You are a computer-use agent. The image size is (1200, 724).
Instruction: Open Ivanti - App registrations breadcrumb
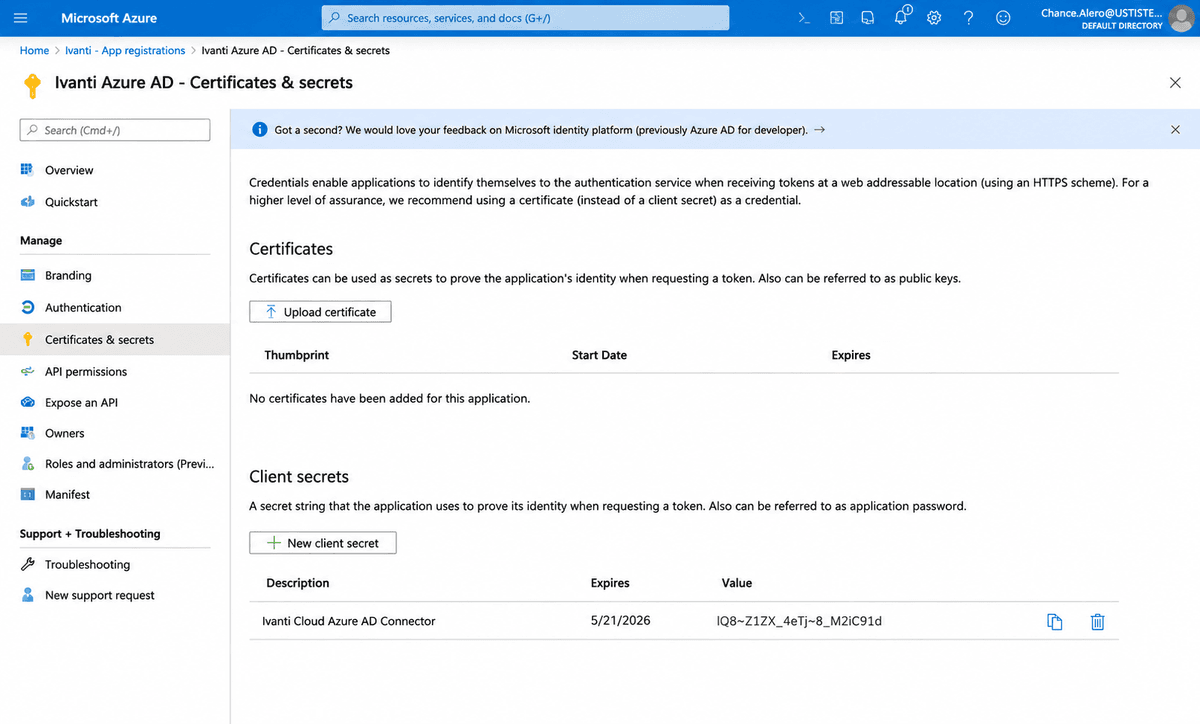click(x=125, y=50)
